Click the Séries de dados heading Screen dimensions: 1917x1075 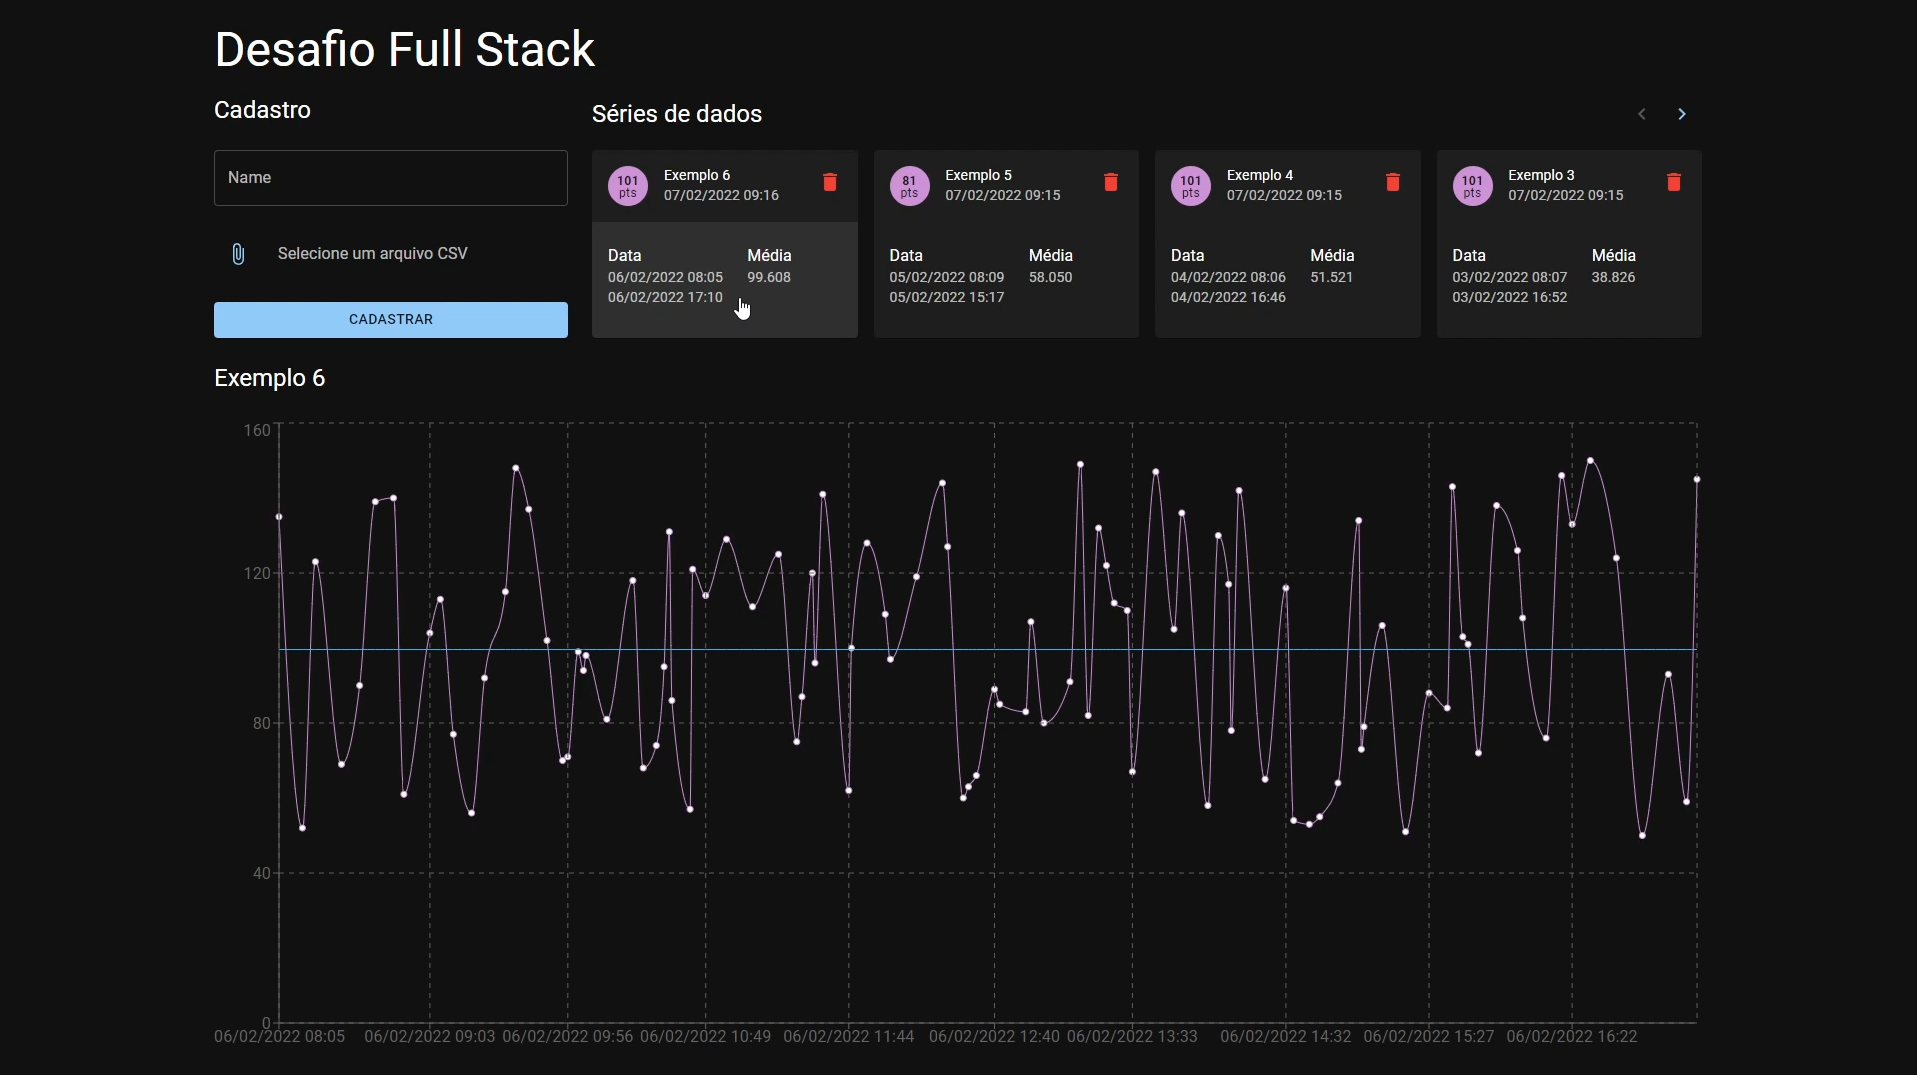(677, 114)
